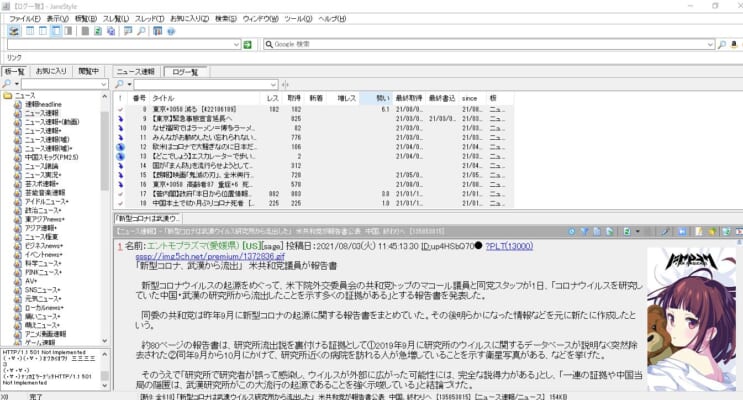Expand the board tree search field dropdown
The width and height of the screenshot is (743, 400).
pyautogui.click(x=105, y=85)
